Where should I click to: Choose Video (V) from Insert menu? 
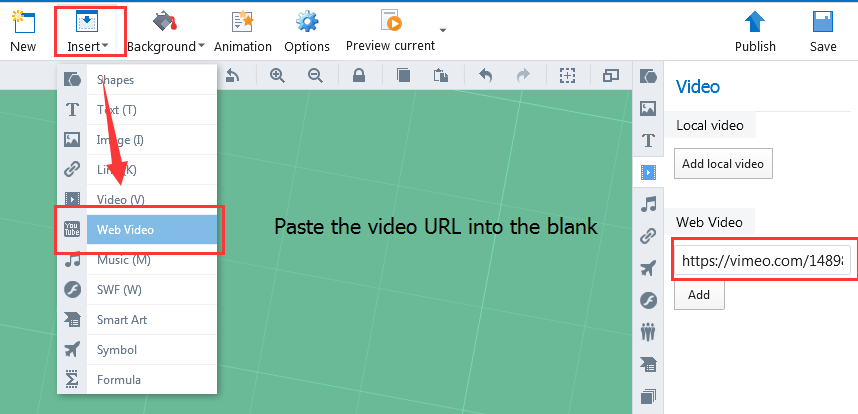pyautogui.click(x=137, y=200)
